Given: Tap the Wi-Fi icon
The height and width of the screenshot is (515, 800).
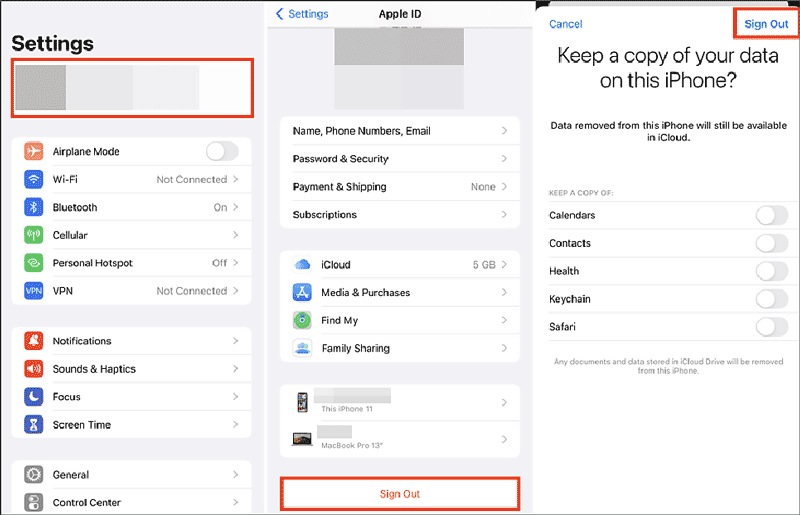Looking at the screenshot, I should [x=34, y=179].
